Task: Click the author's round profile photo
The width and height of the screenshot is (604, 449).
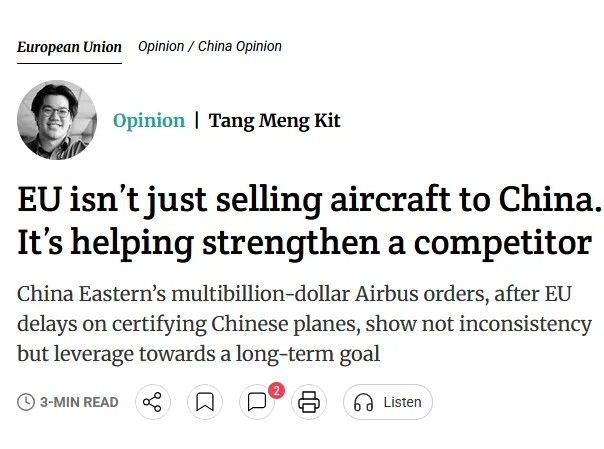Action: 57,120
